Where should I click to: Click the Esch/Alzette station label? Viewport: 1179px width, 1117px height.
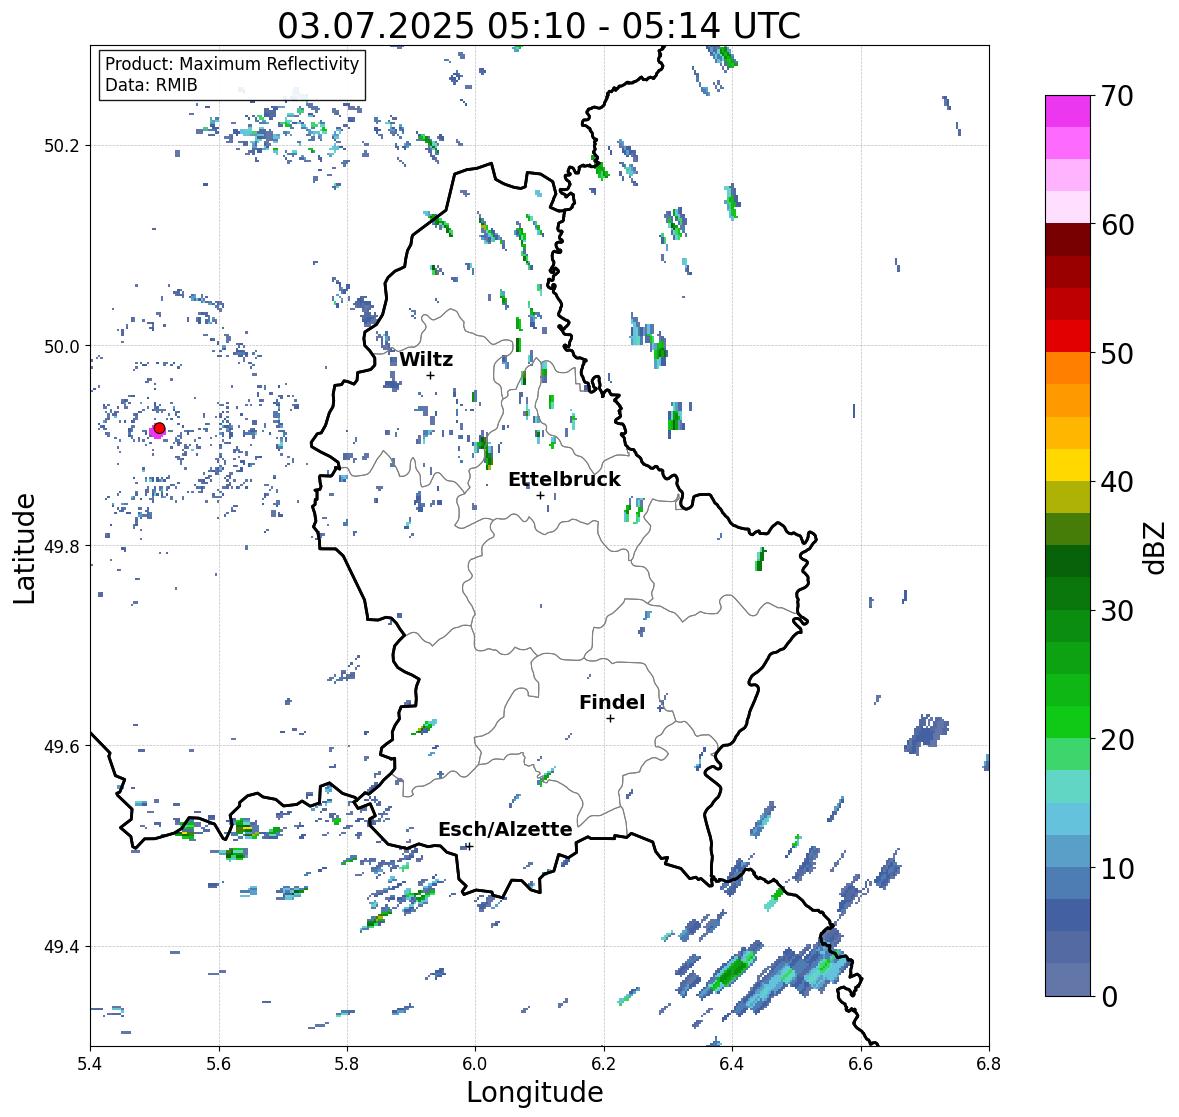click(505, 829)
